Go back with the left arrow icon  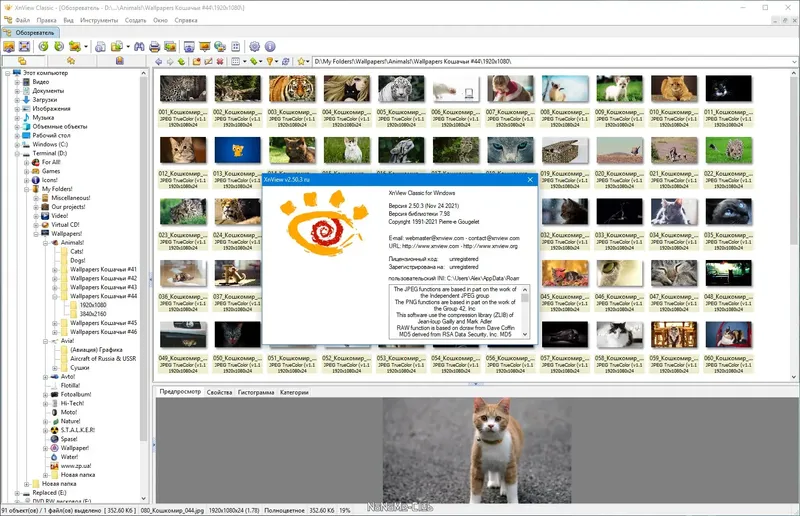160,62
